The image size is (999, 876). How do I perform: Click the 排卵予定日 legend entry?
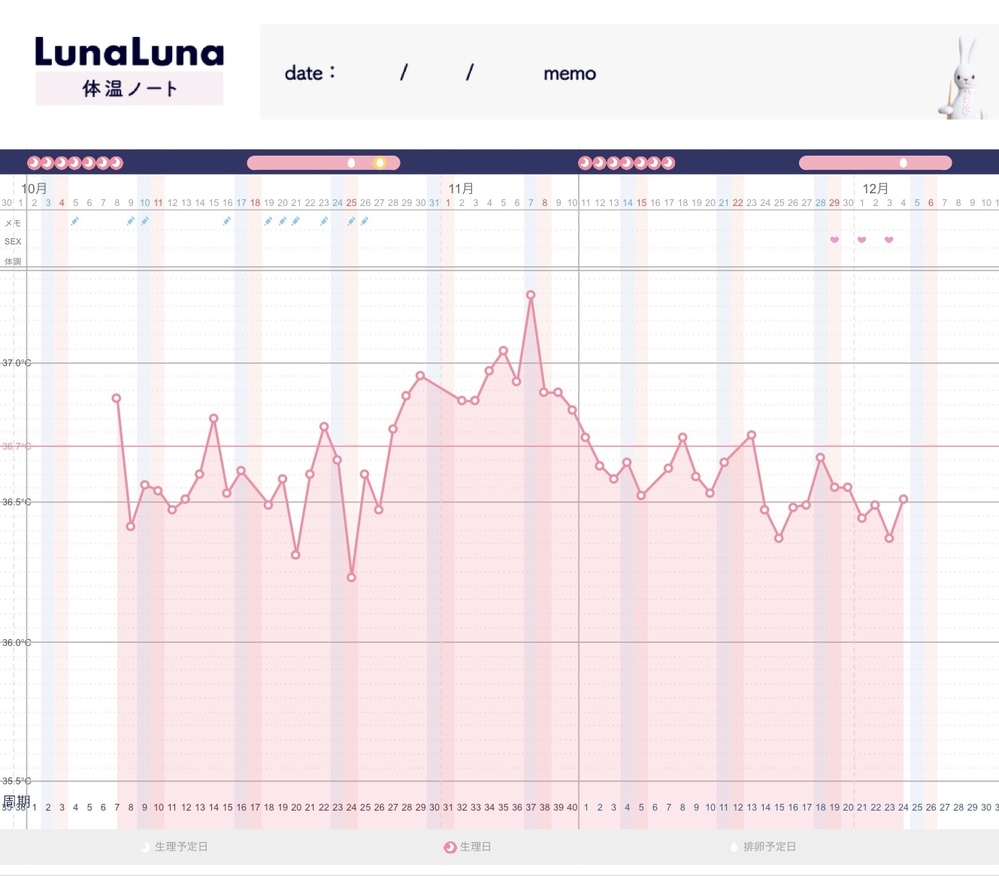pyautogui.click(x=764, y=847)
